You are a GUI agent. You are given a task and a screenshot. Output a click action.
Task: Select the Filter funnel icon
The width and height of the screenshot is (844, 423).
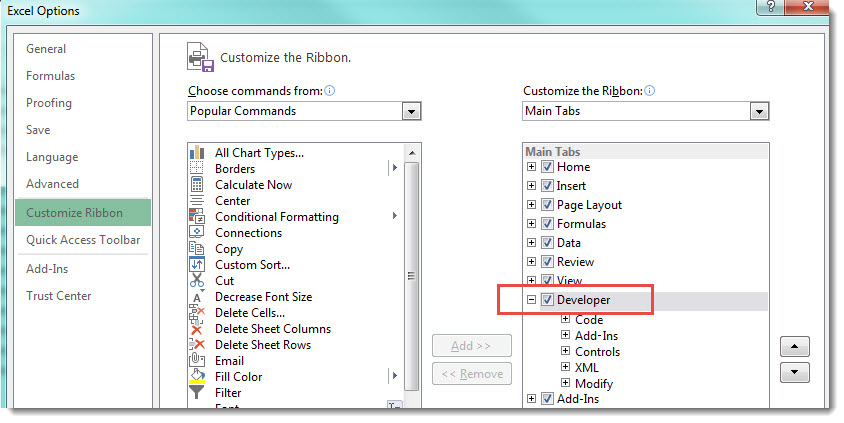tap(197, 392)
